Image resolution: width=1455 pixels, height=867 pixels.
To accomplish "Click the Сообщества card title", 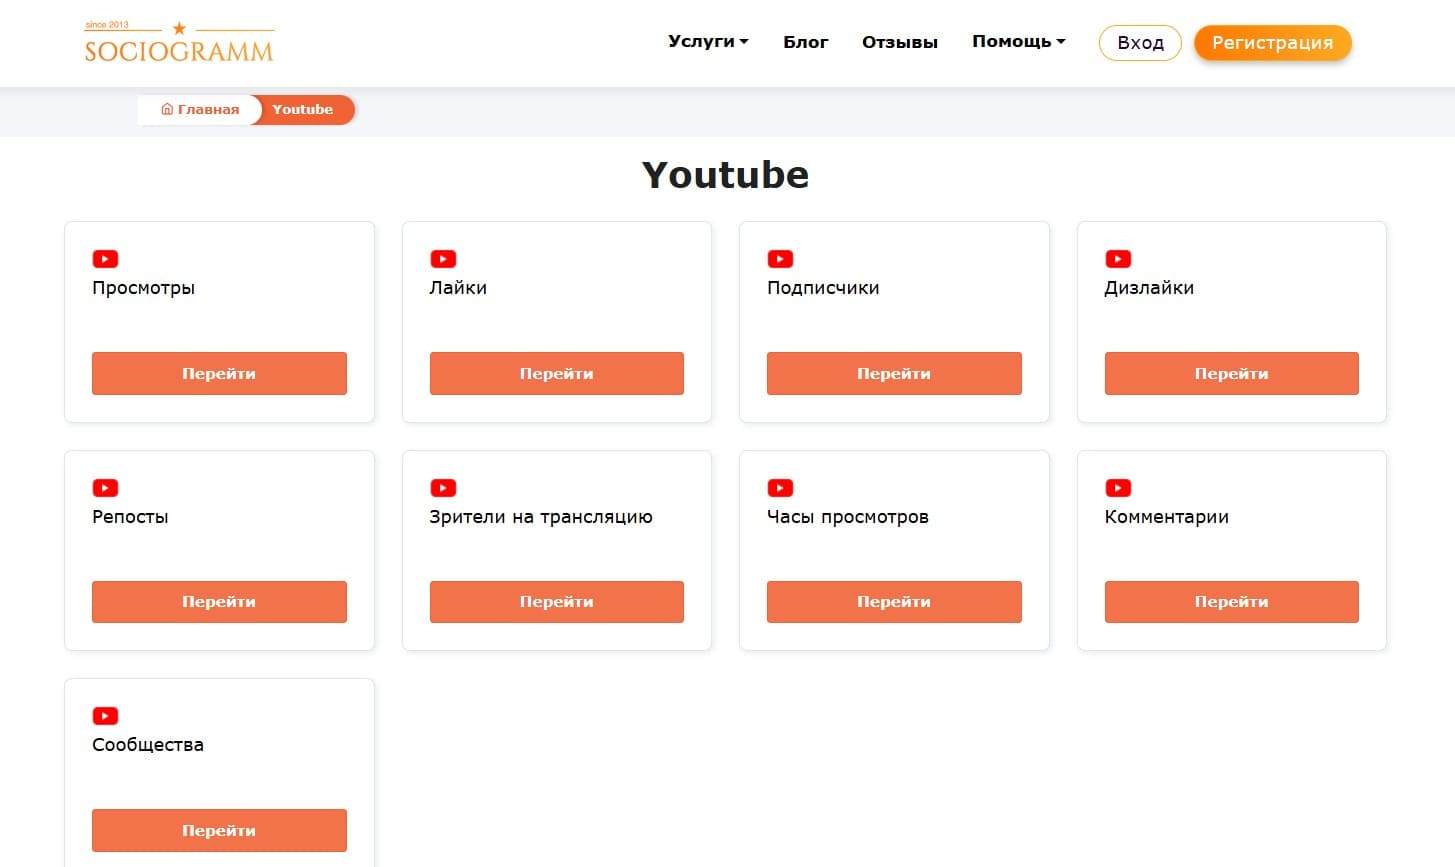I will pos(148,745).
